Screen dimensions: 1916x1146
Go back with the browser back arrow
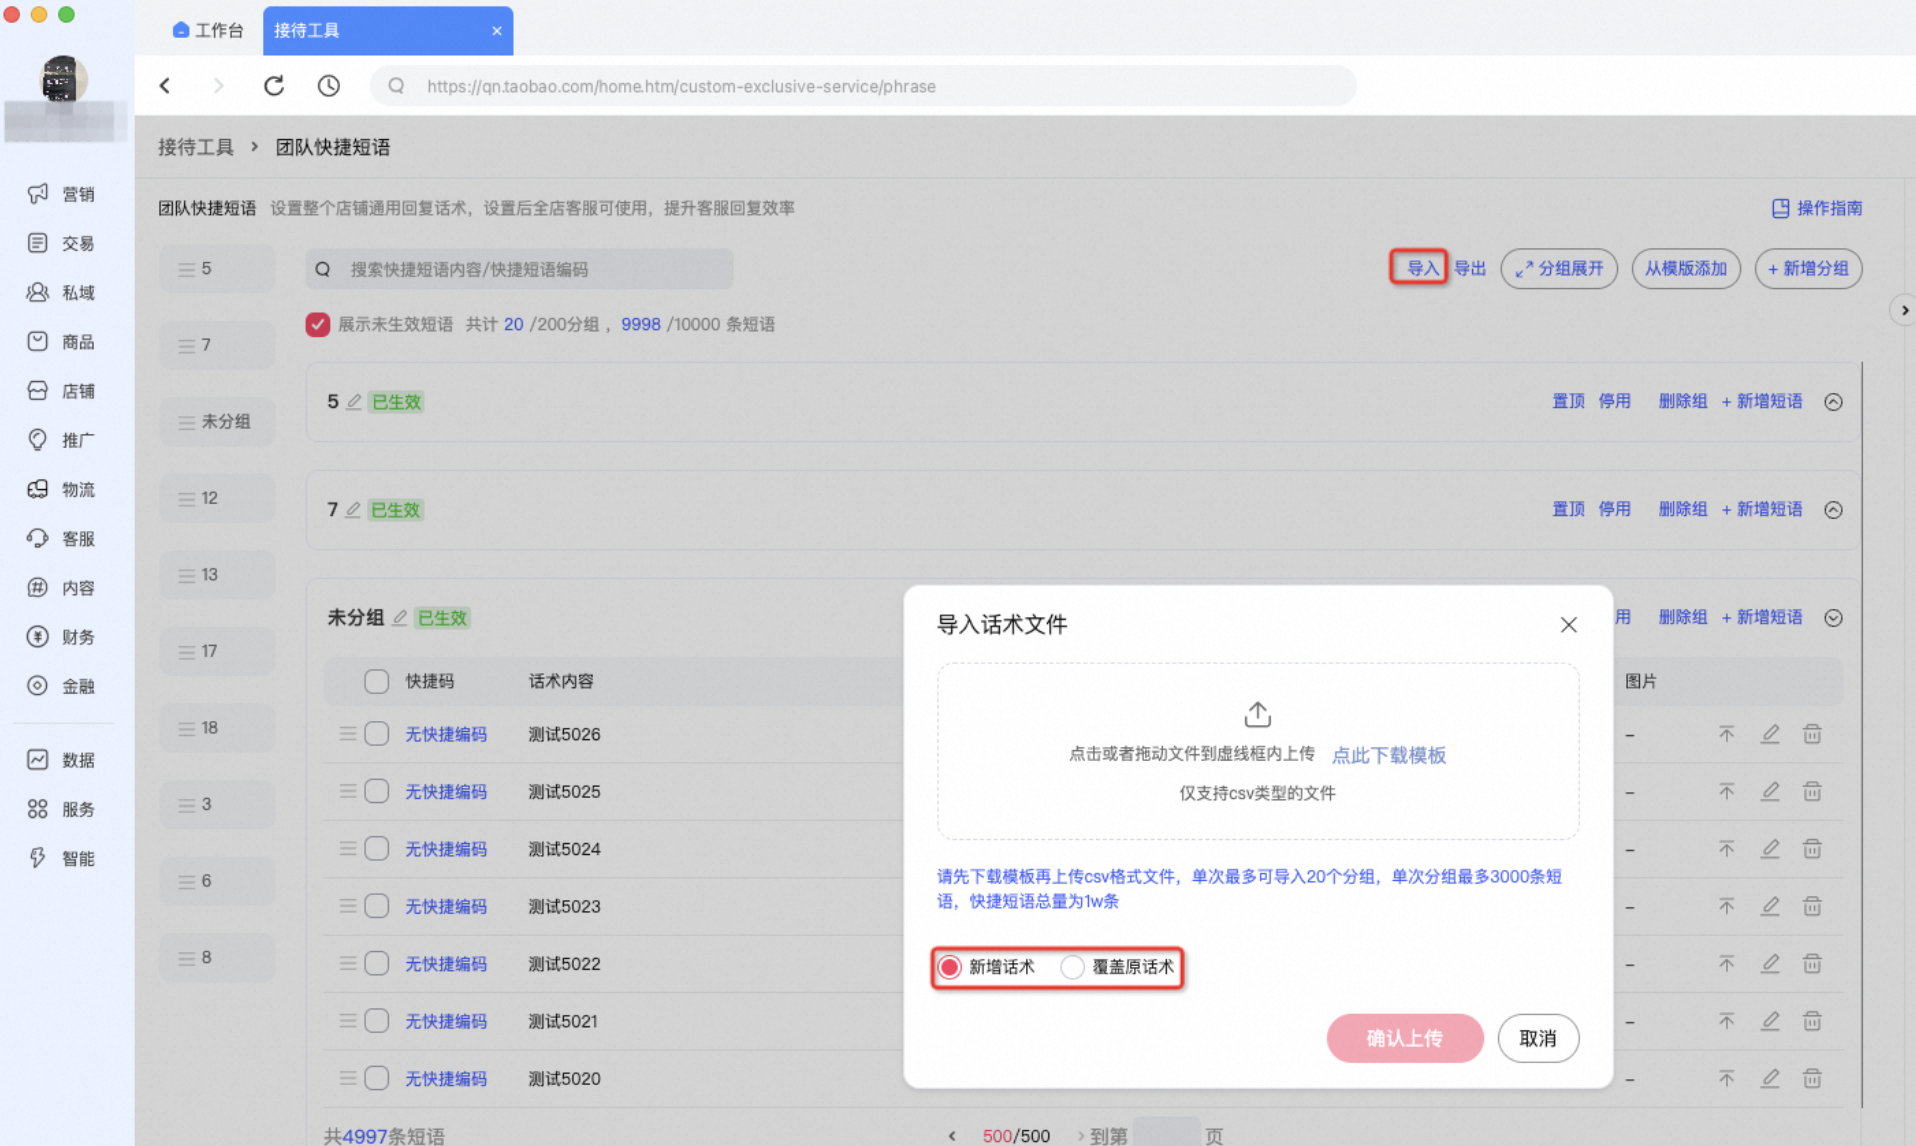click(165, 86)
